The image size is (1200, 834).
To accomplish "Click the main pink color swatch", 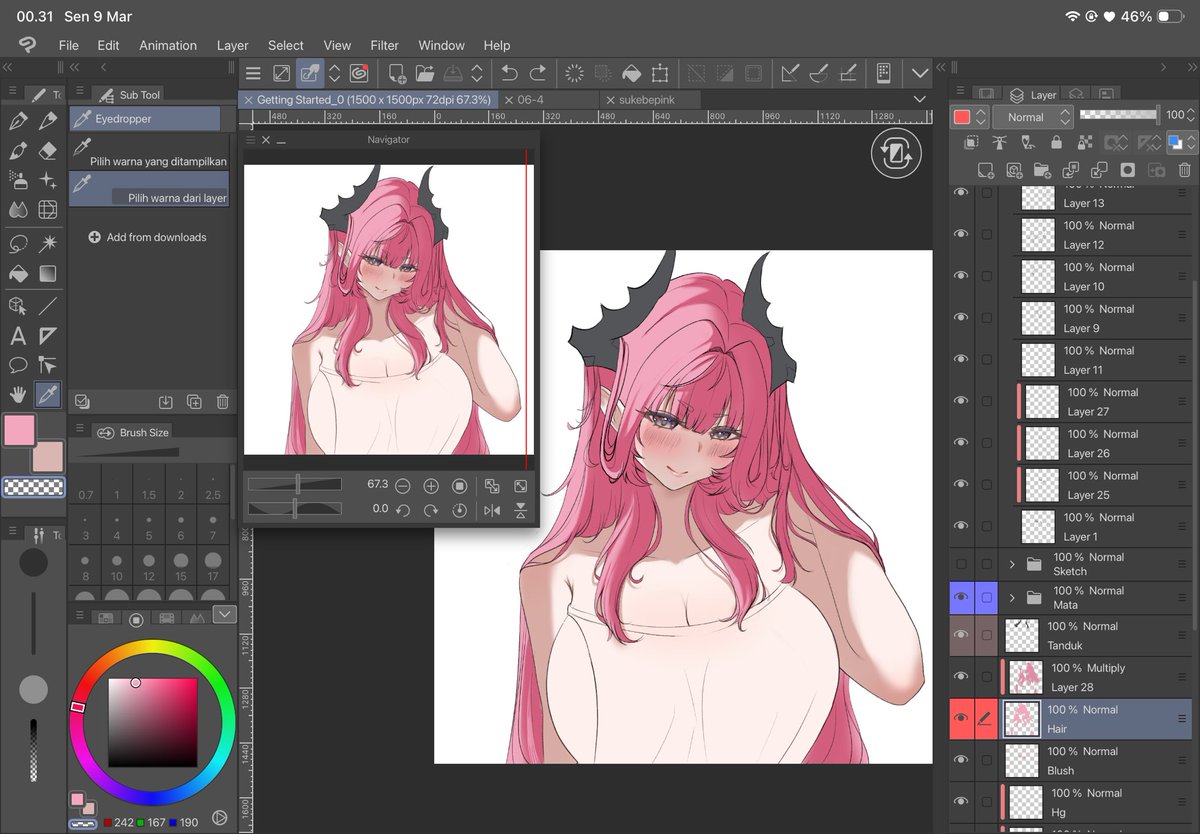I will point(20,430).
